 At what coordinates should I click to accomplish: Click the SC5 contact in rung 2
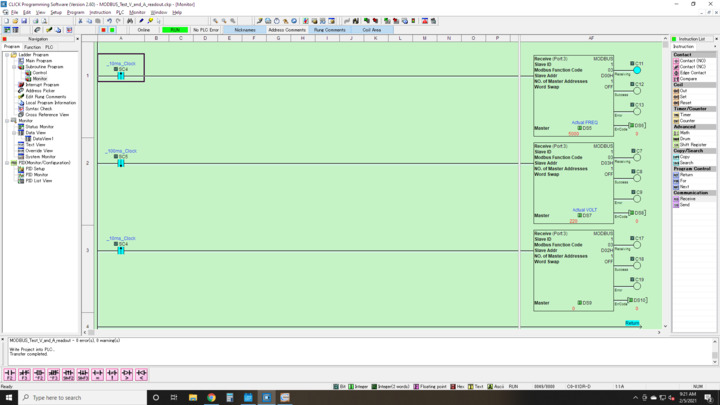pos(121,162)
